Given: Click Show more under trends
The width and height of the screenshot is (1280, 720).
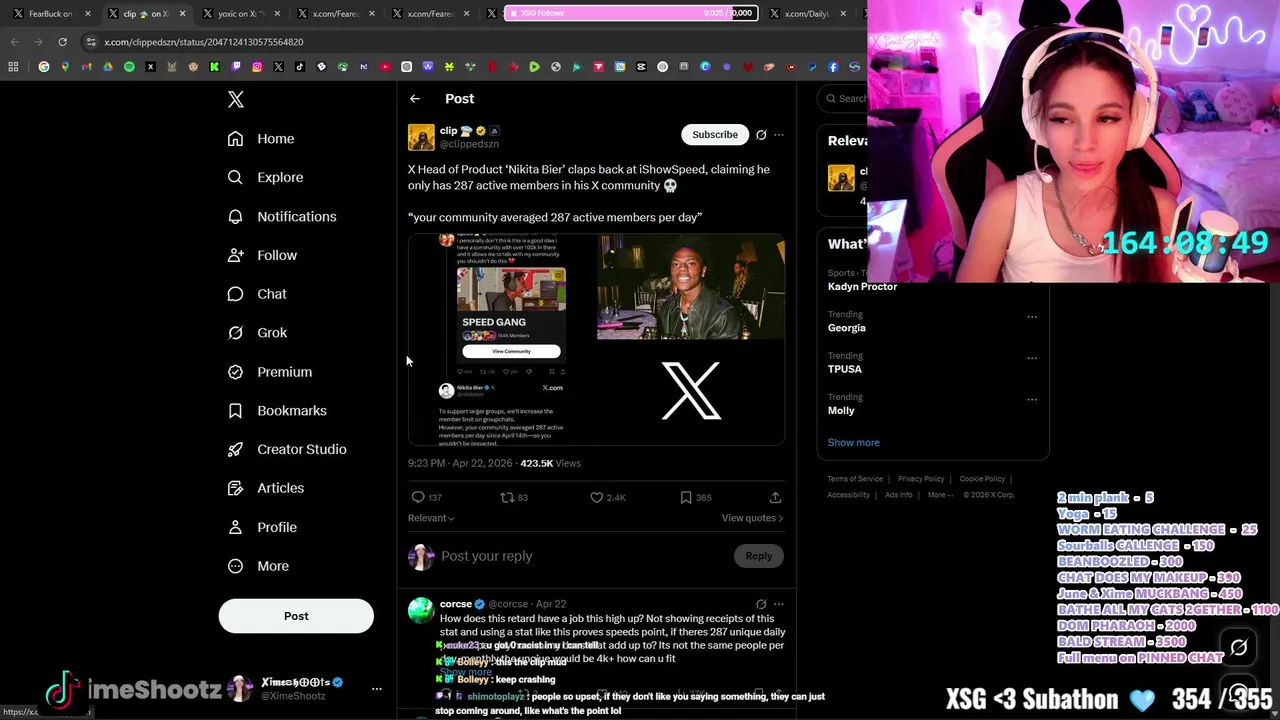Looking at the screenshot, I should (x=853, y=442).
